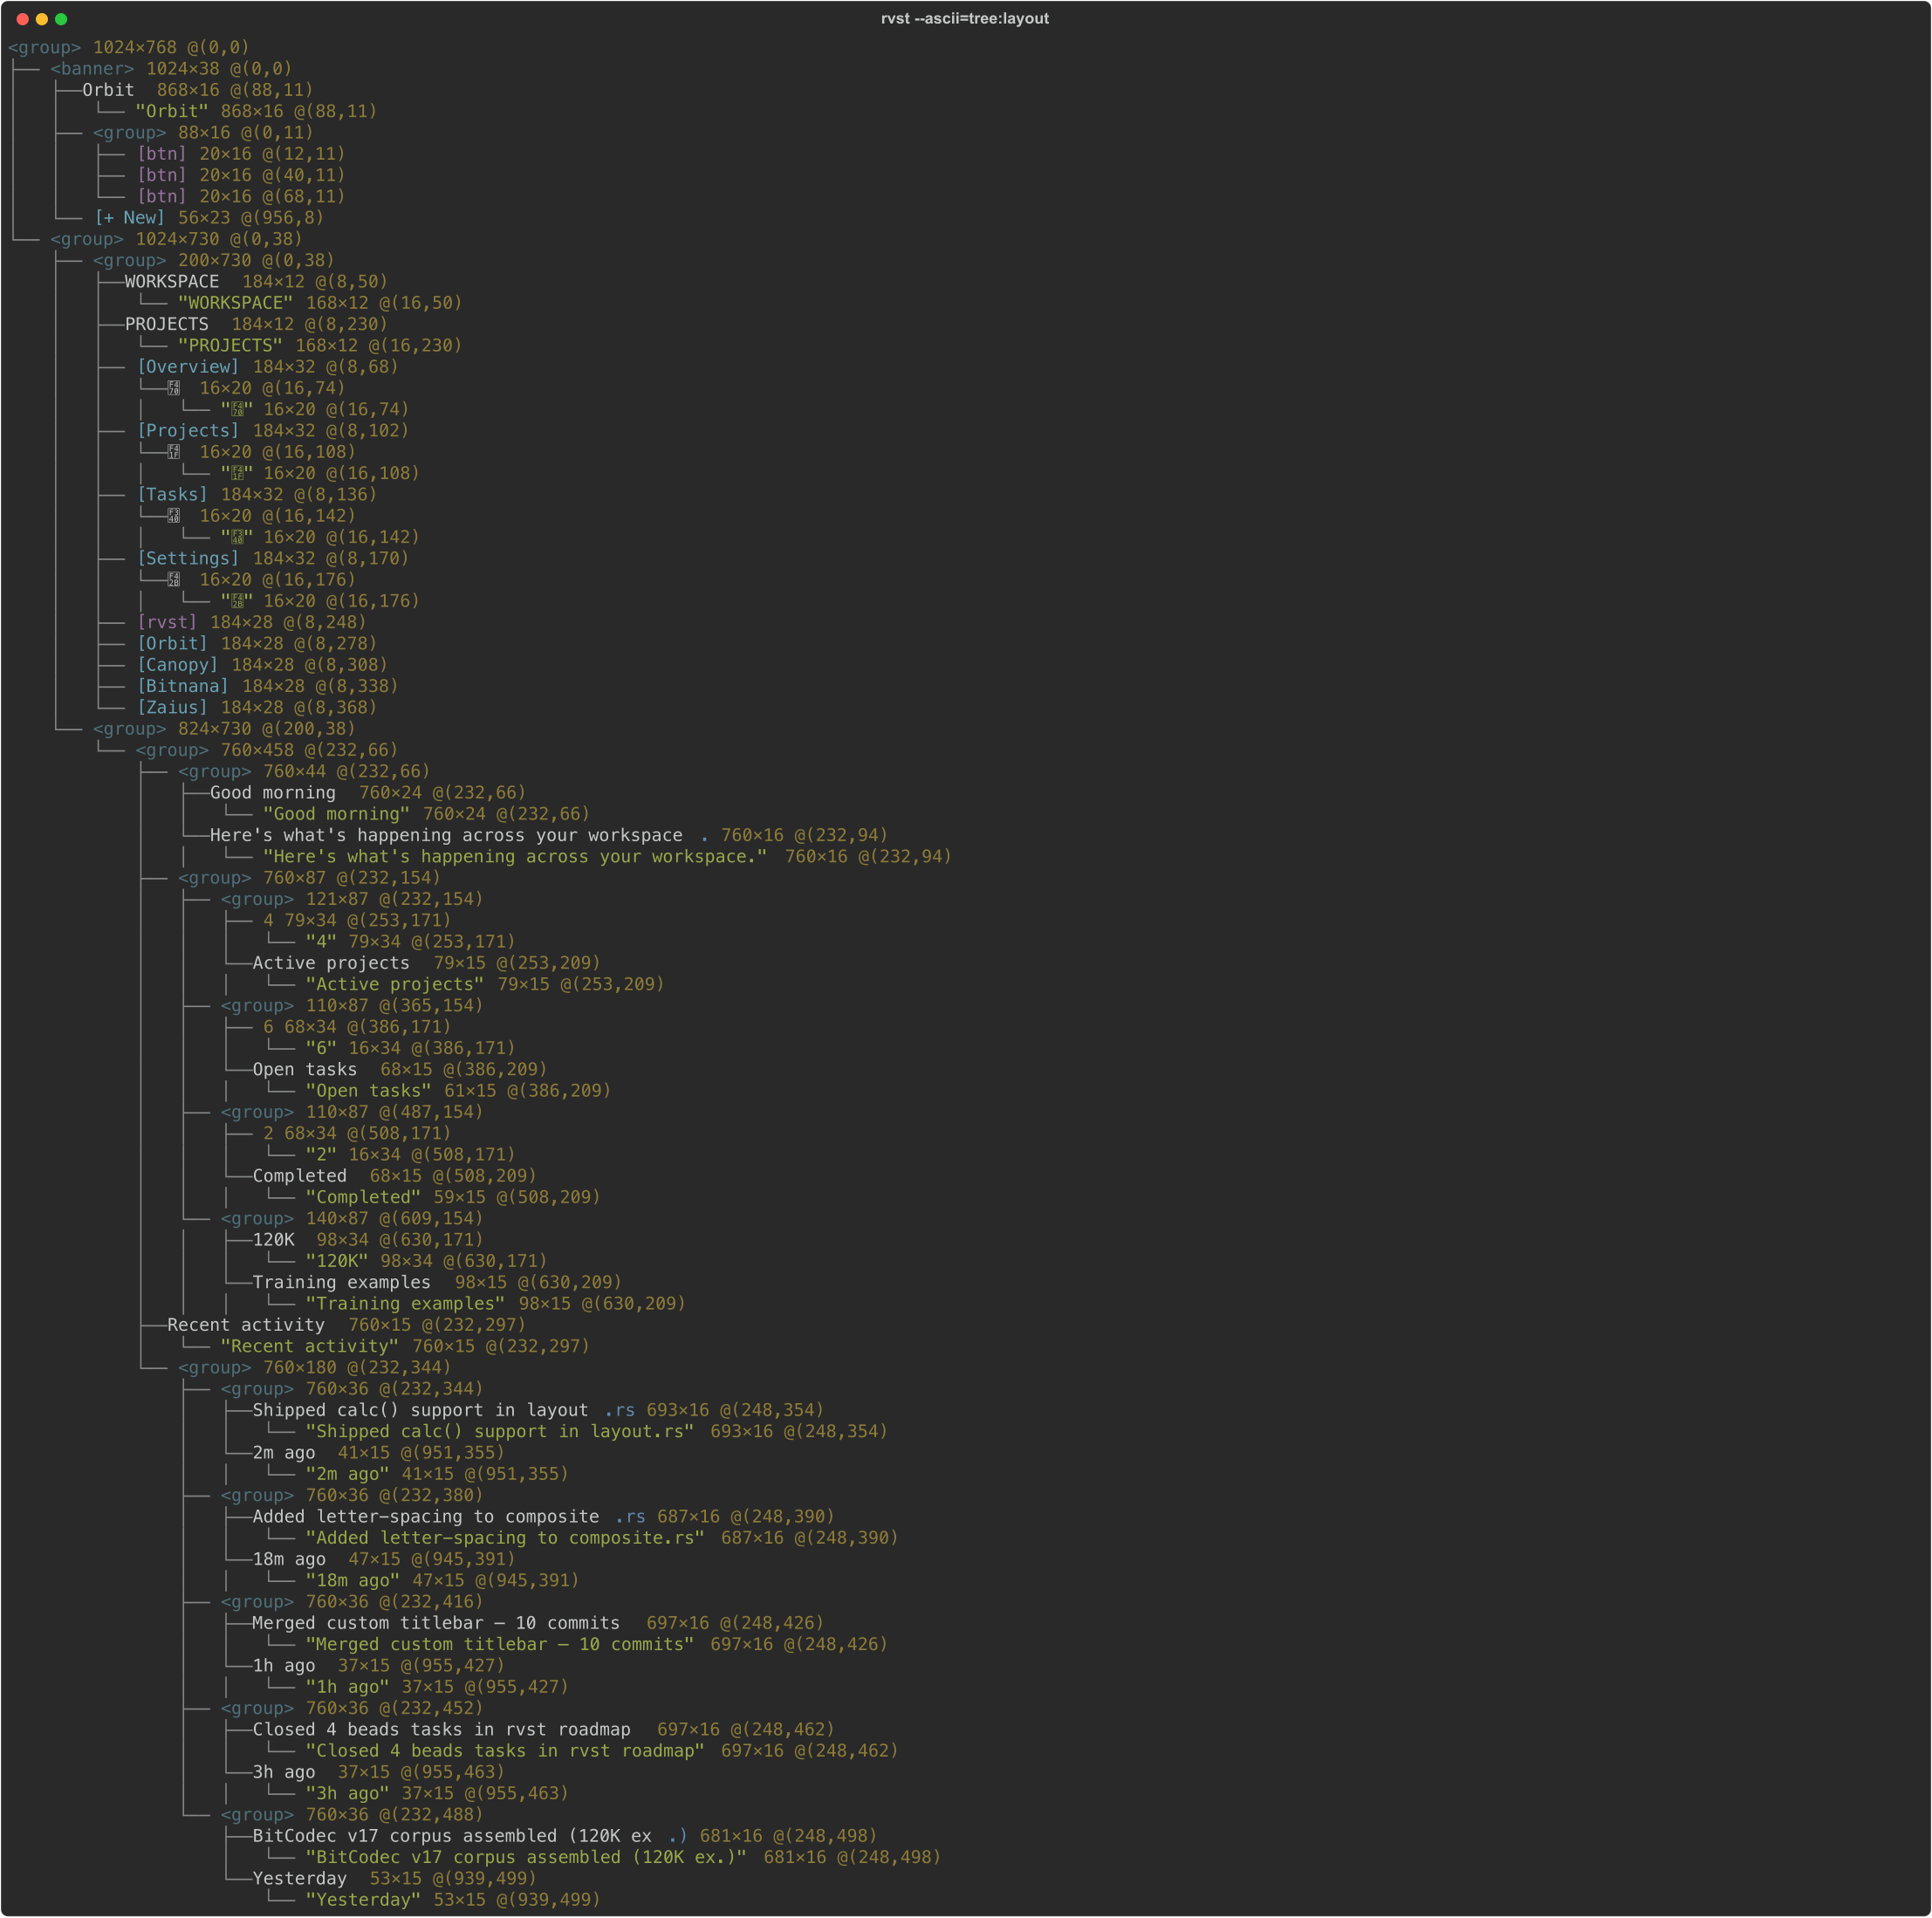The width and height of the screenshot is (1932, 1918).
Task: Click the quoted "Orbit" string
Action: (x=172, y=112)
